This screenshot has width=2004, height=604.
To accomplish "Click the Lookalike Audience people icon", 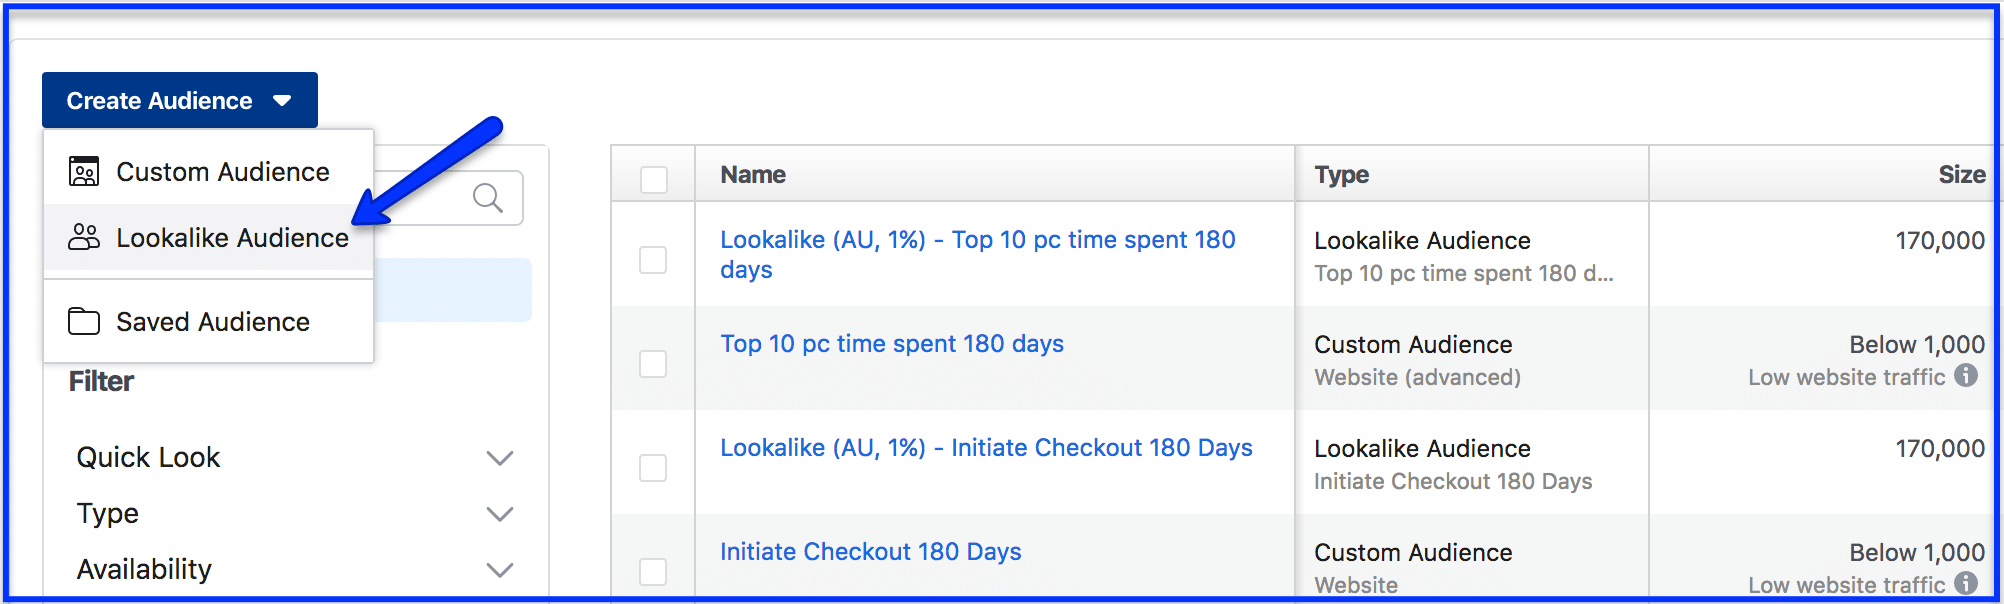I will [84, 237].
